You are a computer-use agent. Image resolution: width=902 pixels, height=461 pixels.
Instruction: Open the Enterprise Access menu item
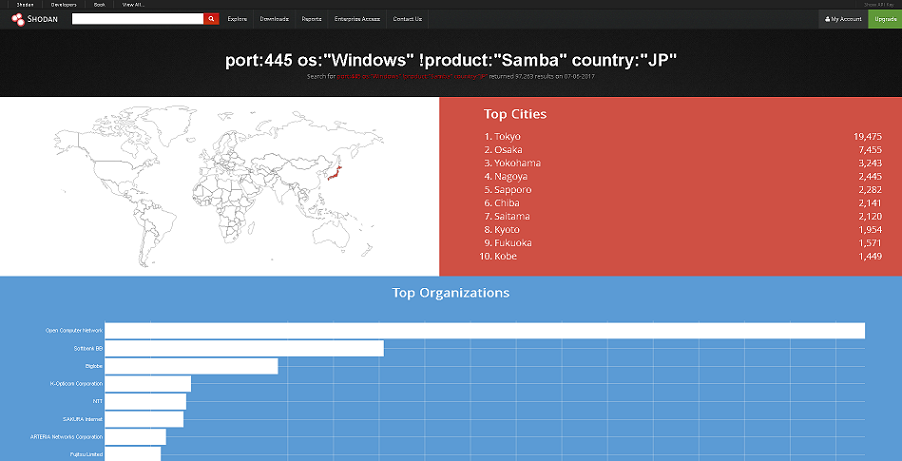pos(357,19)
